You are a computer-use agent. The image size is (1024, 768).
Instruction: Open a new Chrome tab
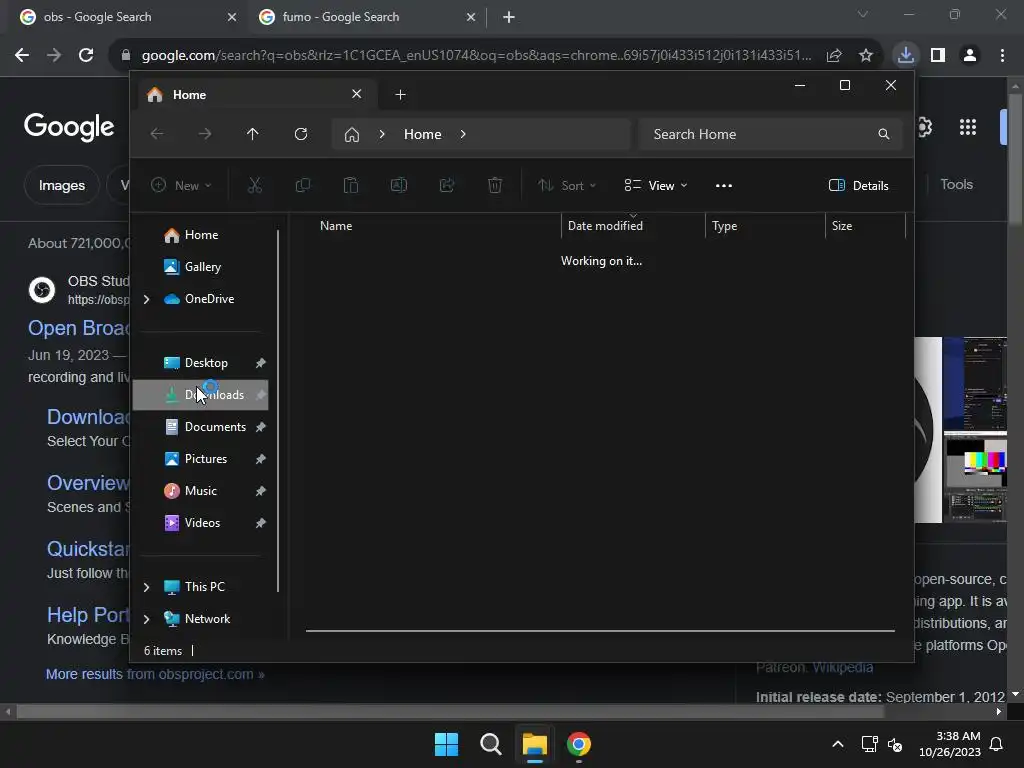[x=509, y=17]
